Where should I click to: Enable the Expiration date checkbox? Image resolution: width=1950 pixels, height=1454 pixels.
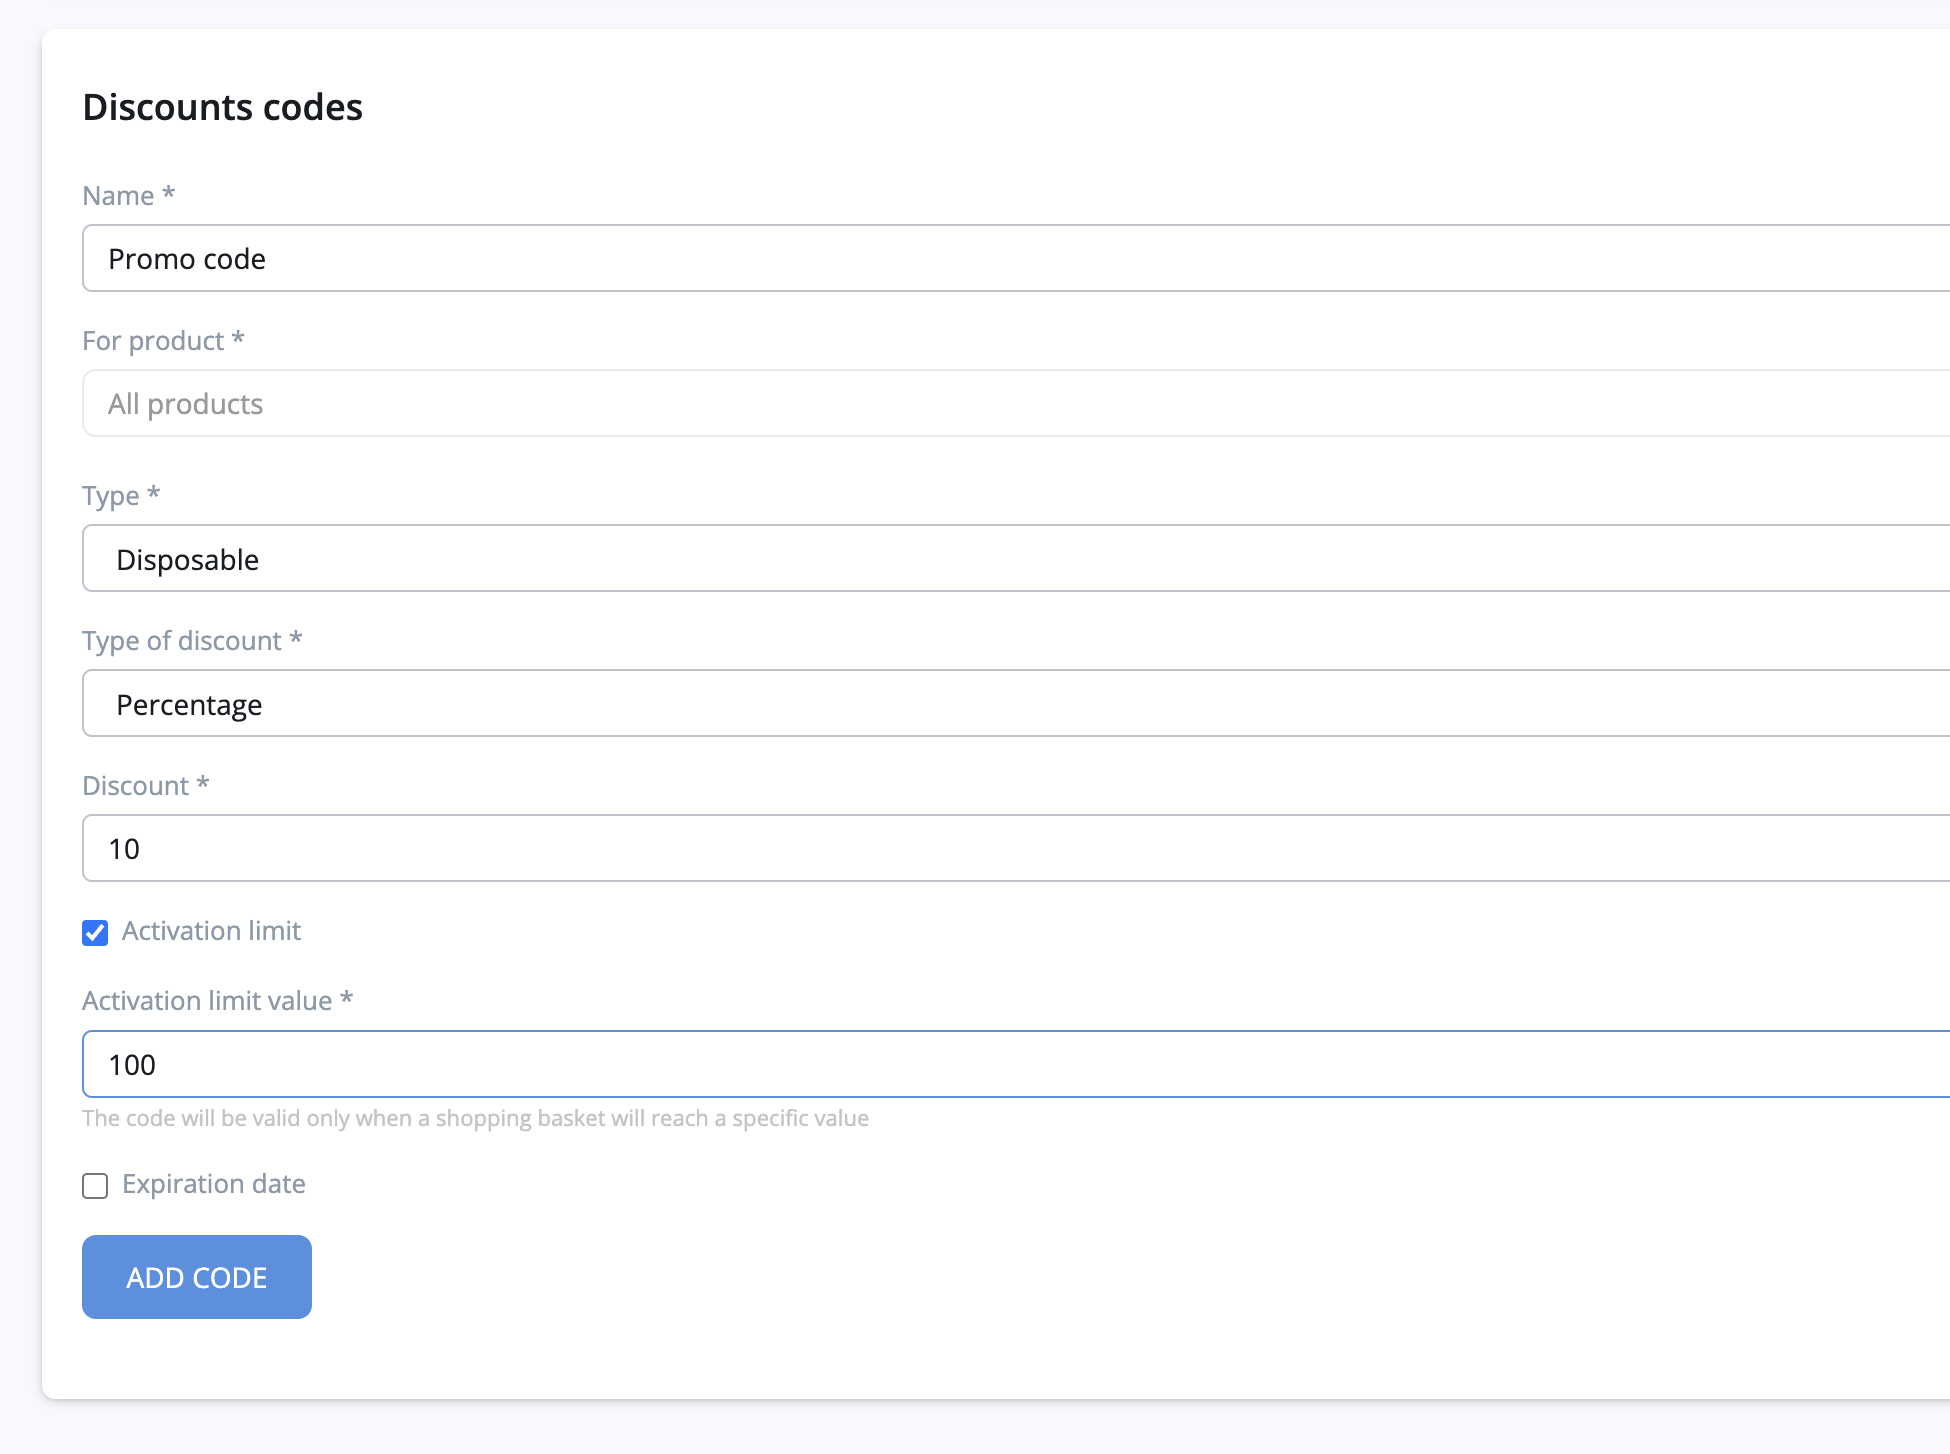pos(95,1186)
